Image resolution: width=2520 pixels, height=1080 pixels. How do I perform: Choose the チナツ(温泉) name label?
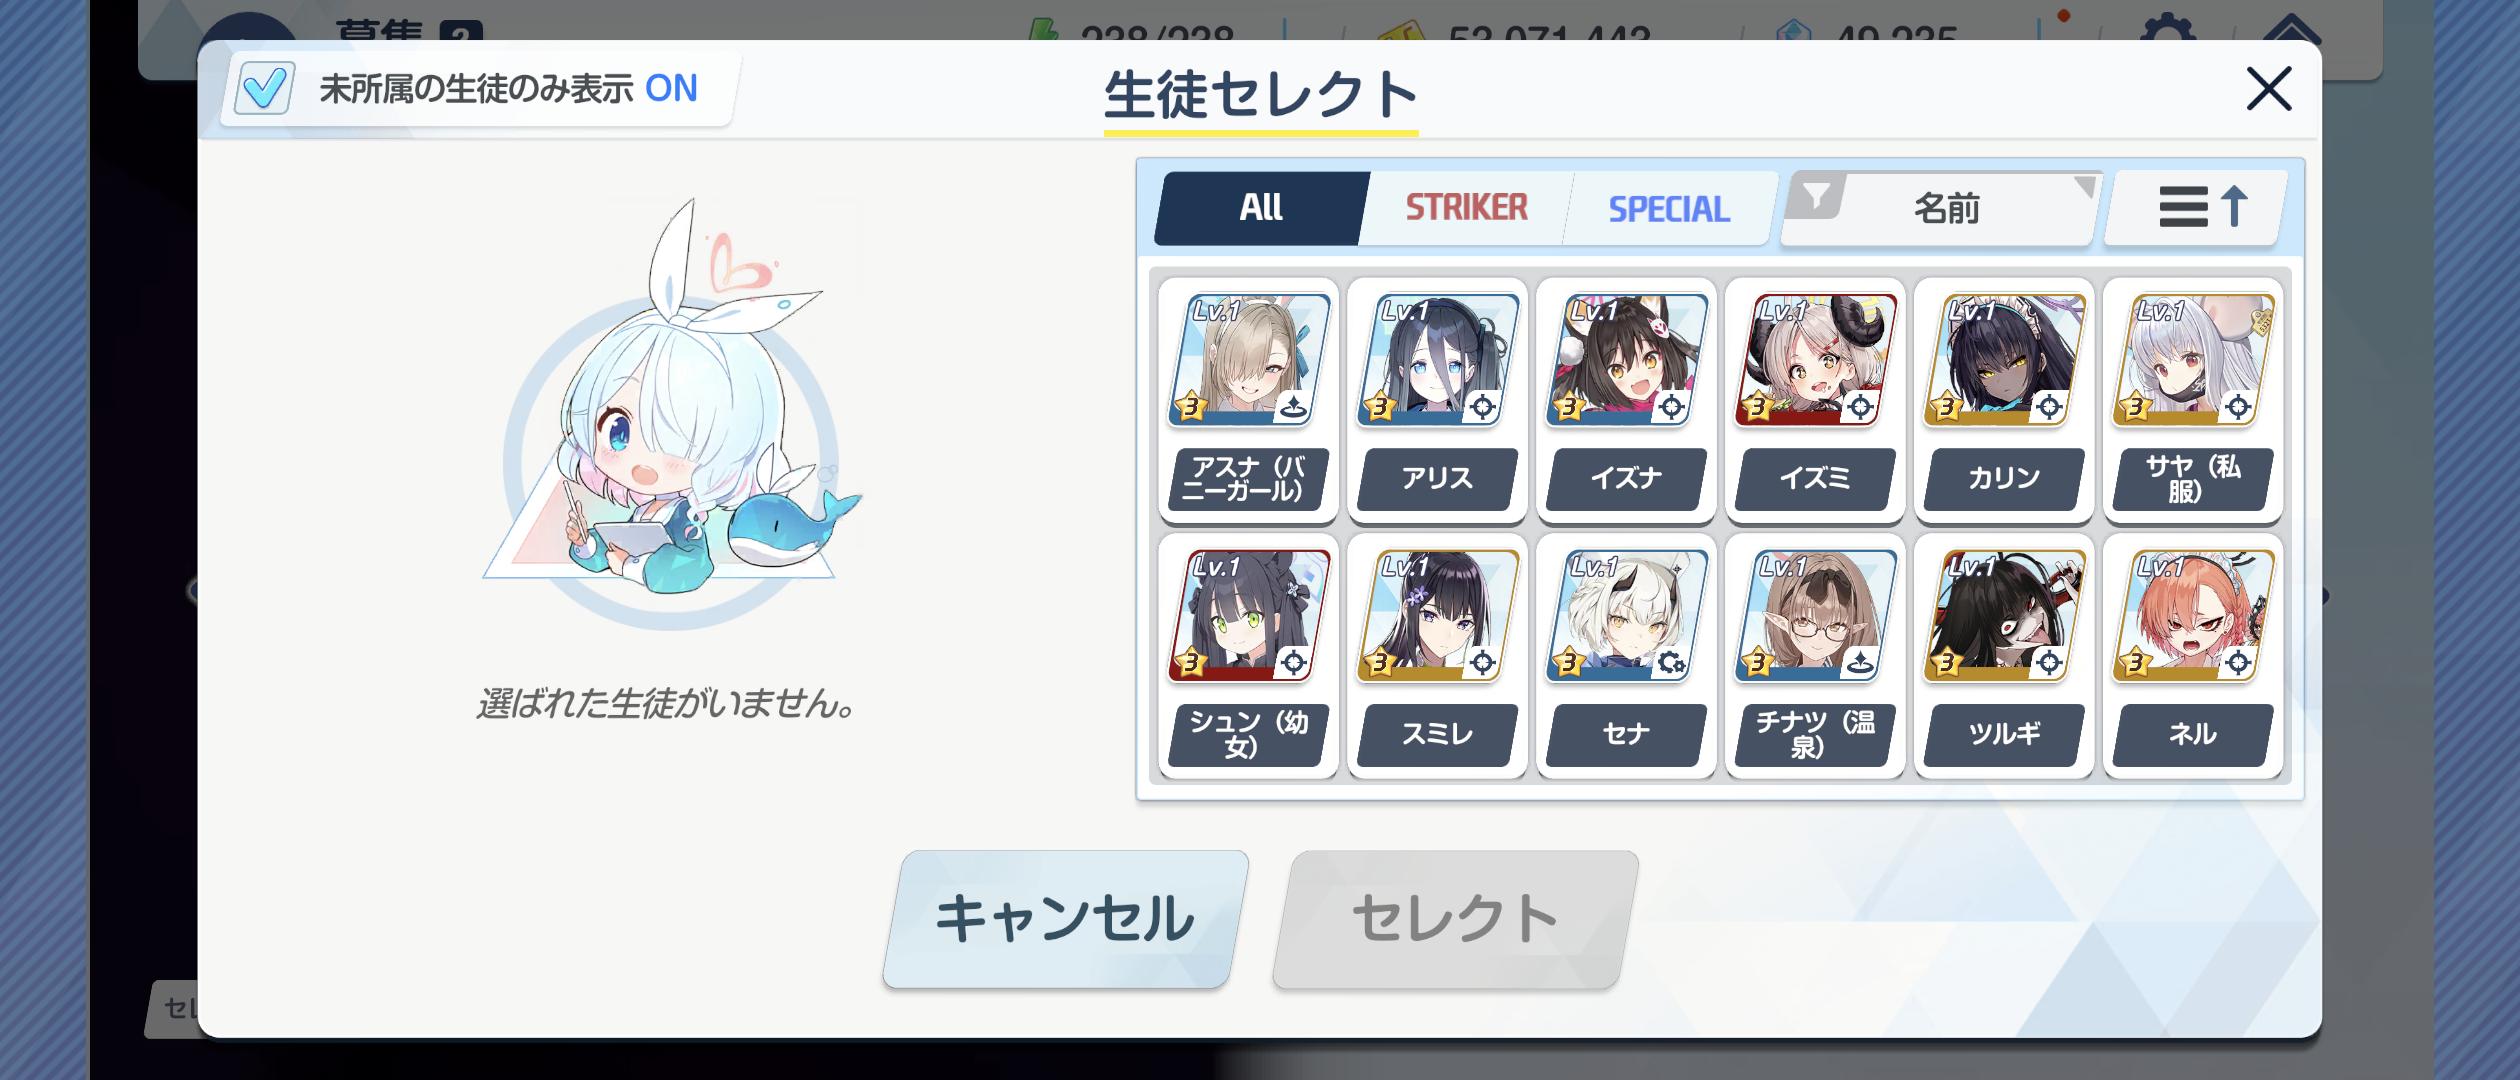point(1815,735)
